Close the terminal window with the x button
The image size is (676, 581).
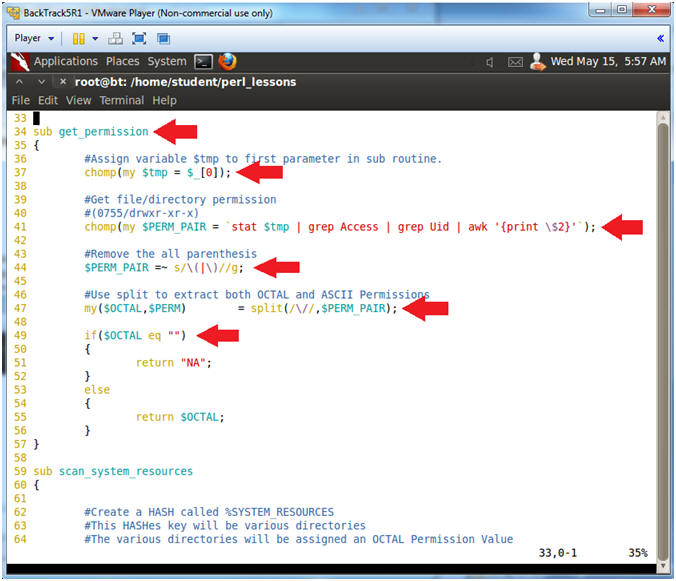pos(63,81)
